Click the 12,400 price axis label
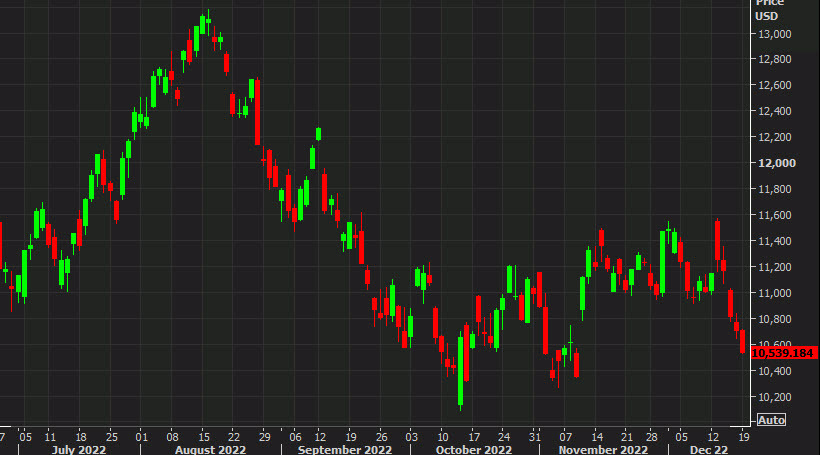Image resolution: width=820 pixels, height=455 pixels. [x=775, y=111]
